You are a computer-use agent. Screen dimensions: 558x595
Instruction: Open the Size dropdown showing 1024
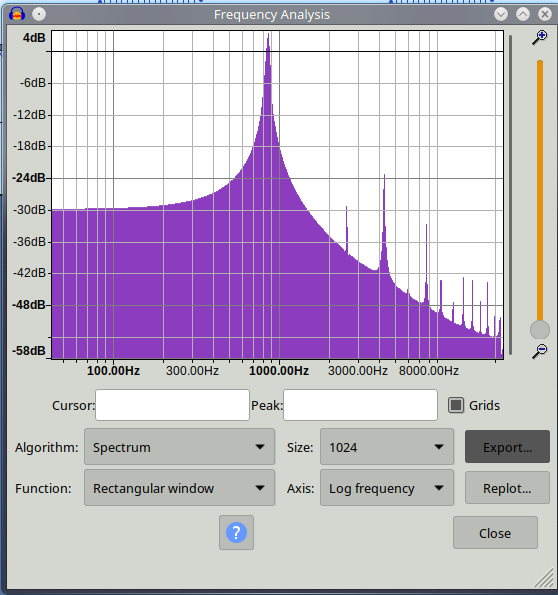coord(387,447)
